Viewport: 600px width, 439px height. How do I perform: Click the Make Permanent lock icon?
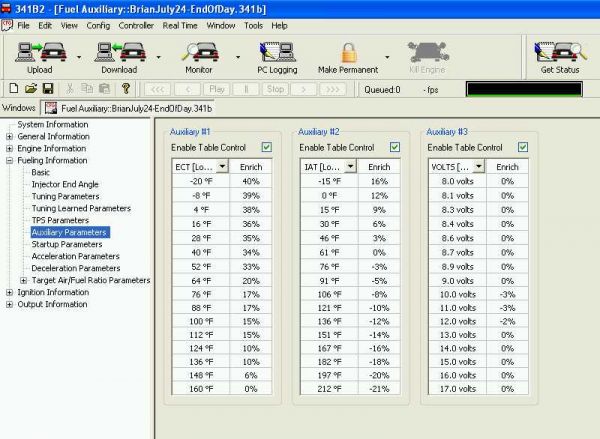[348, 53]
